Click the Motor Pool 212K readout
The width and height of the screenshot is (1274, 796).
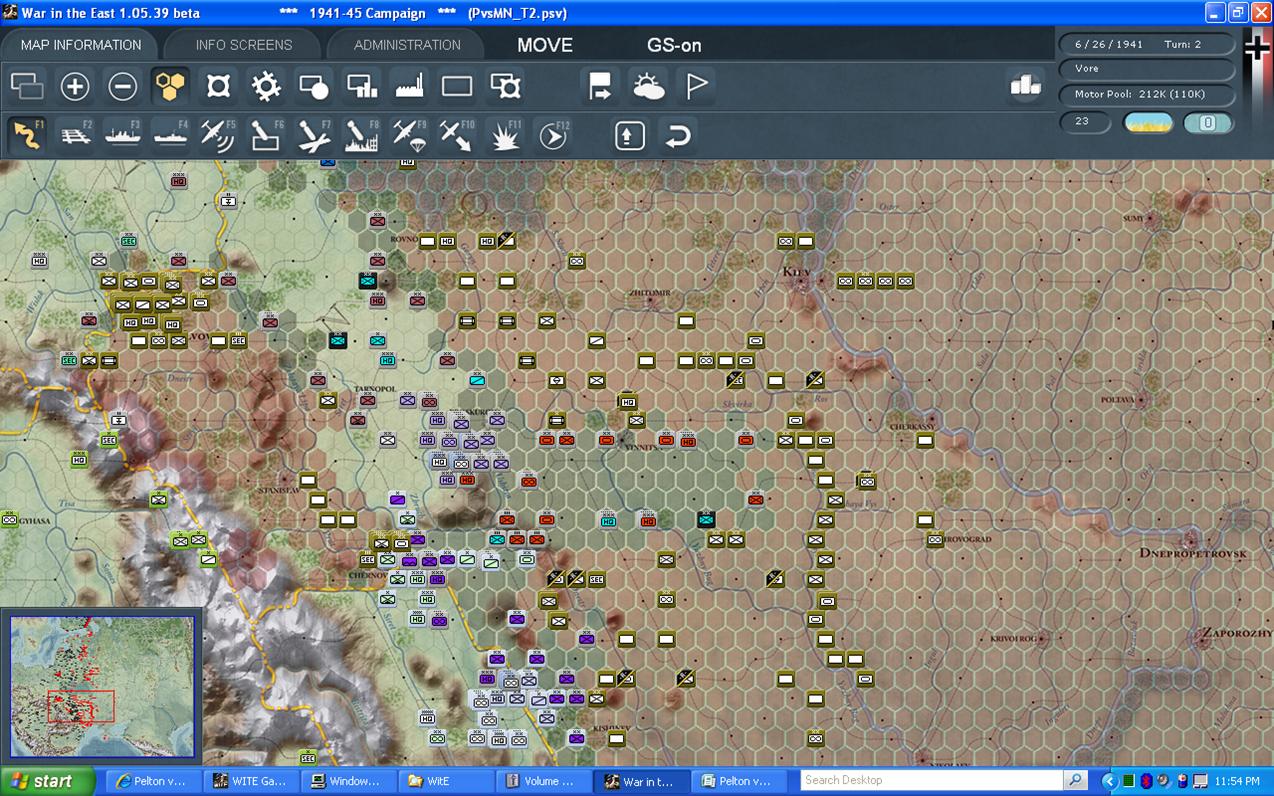pos(1146,94)
